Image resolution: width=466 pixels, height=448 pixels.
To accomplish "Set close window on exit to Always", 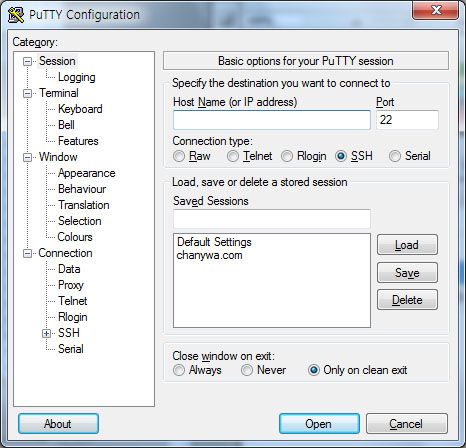I will coord(179,370).
